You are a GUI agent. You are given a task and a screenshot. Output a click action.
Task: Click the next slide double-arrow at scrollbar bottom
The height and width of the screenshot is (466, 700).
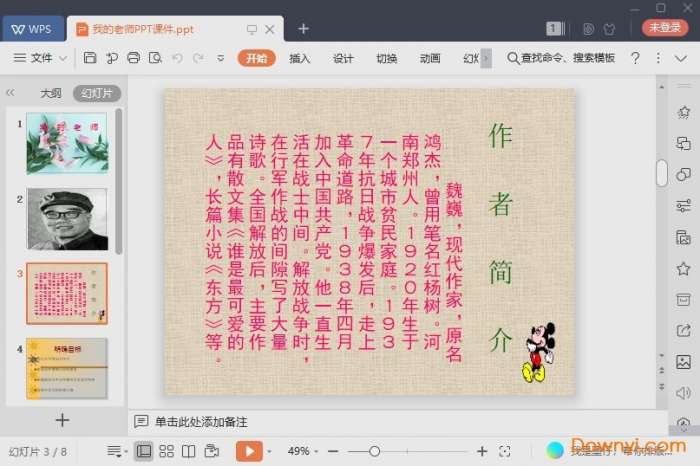pos(662,387)
